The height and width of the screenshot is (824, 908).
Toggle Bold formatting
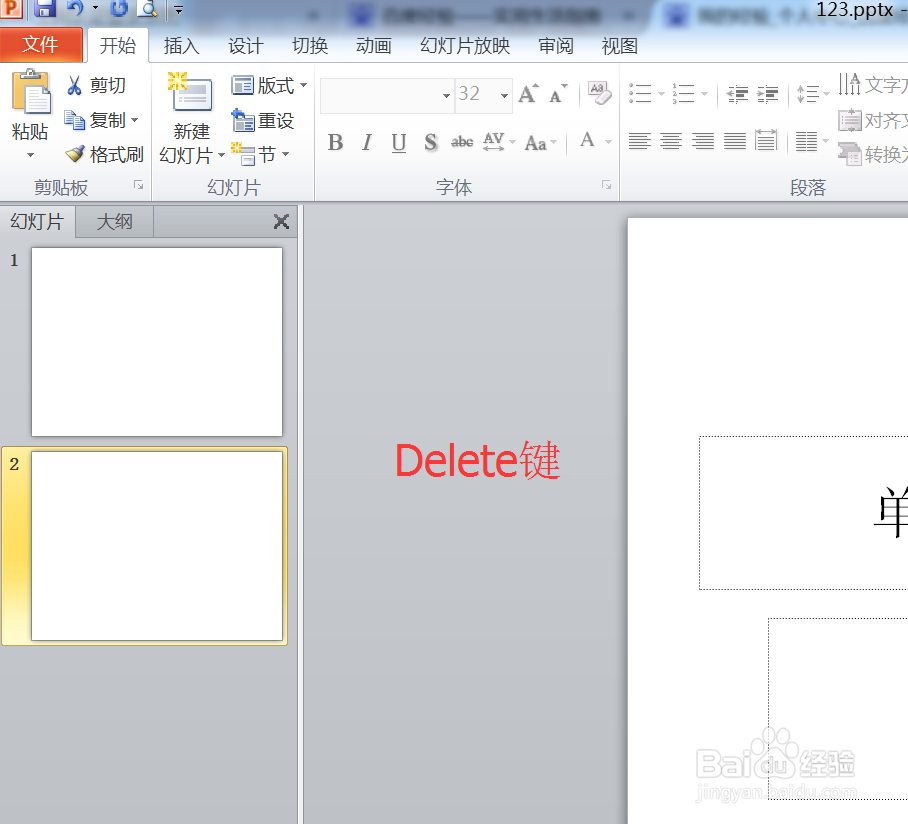point(335,142)
